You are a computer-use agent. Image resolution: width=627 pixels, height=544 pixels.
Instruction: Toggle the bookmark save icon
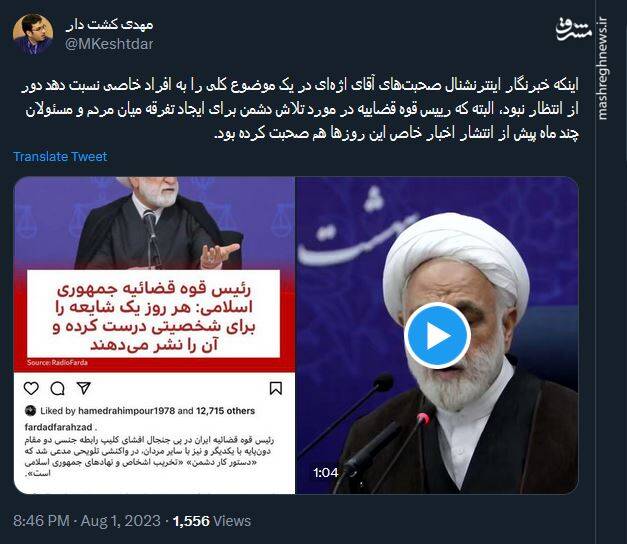pyautogui.click(x=276, y=388)
